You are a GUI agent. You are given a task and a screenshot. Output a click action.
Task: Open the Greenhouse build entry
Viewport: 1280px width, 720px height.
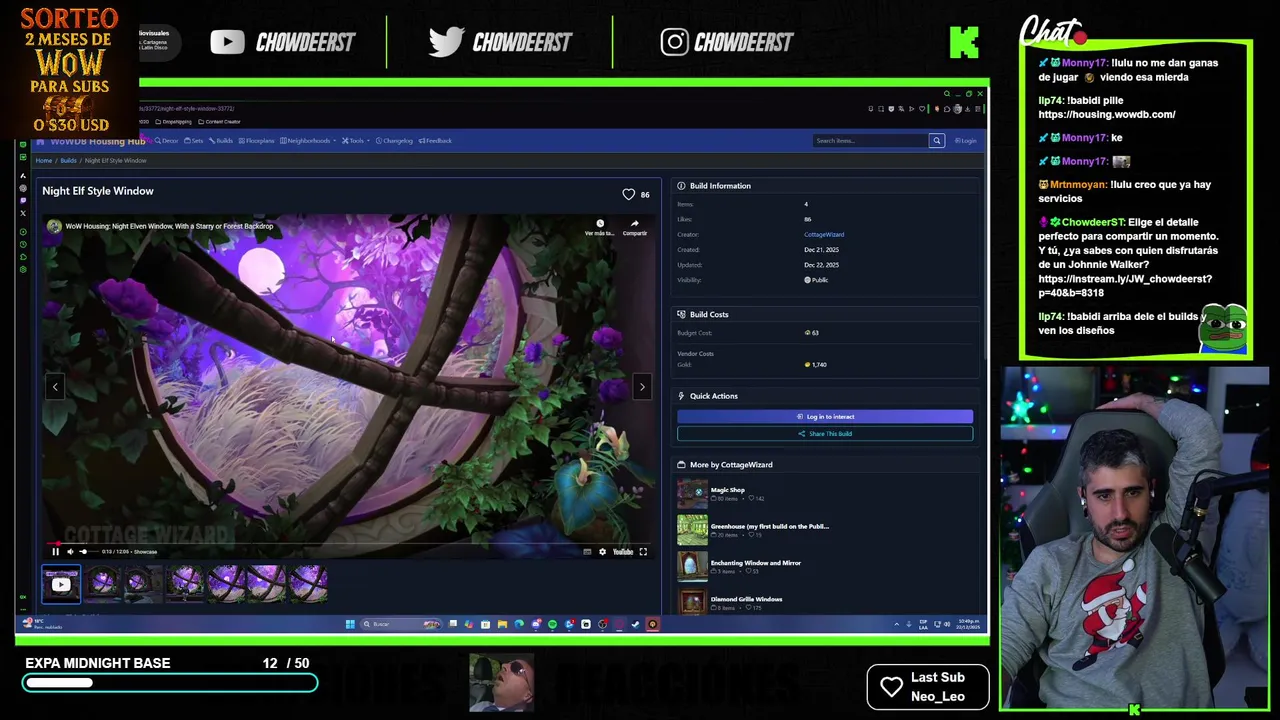[x=769, y=526]
